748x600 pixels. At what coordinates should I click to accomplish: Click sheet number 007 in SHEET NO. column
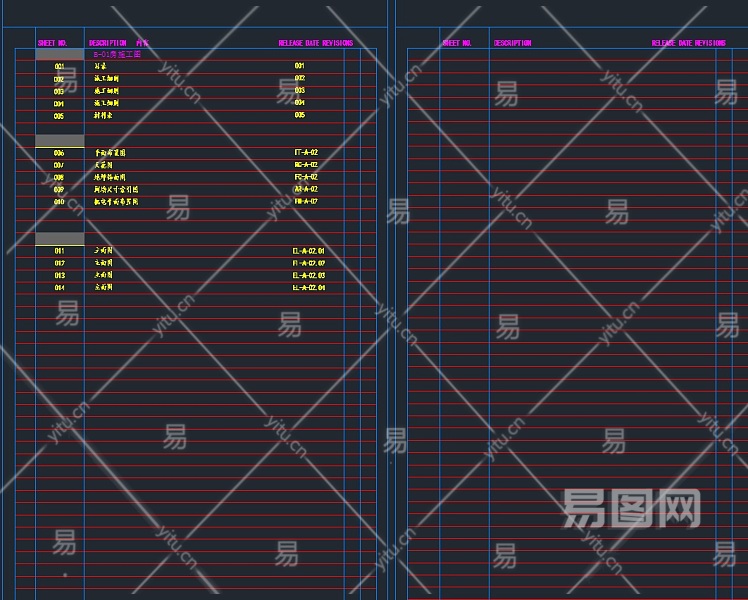point(59,166)
